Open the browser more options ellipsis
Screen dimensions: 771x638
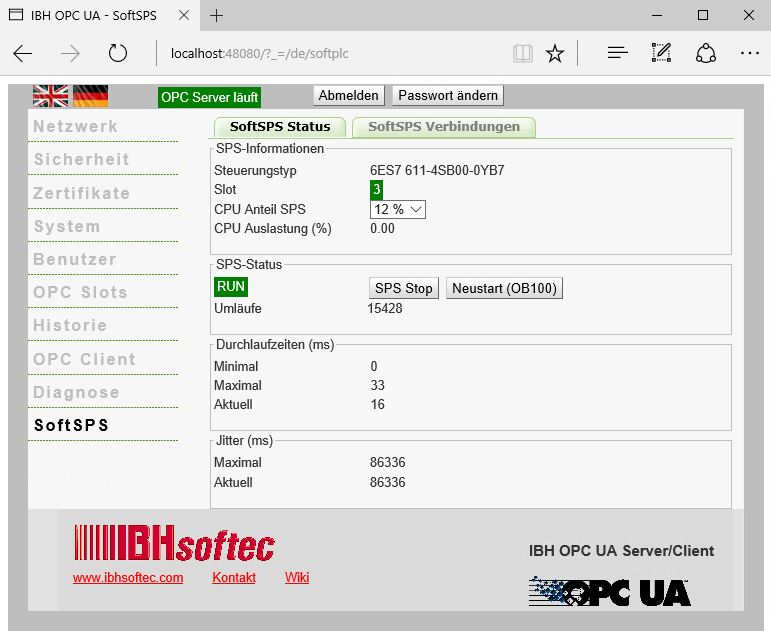tap(749, 53)
